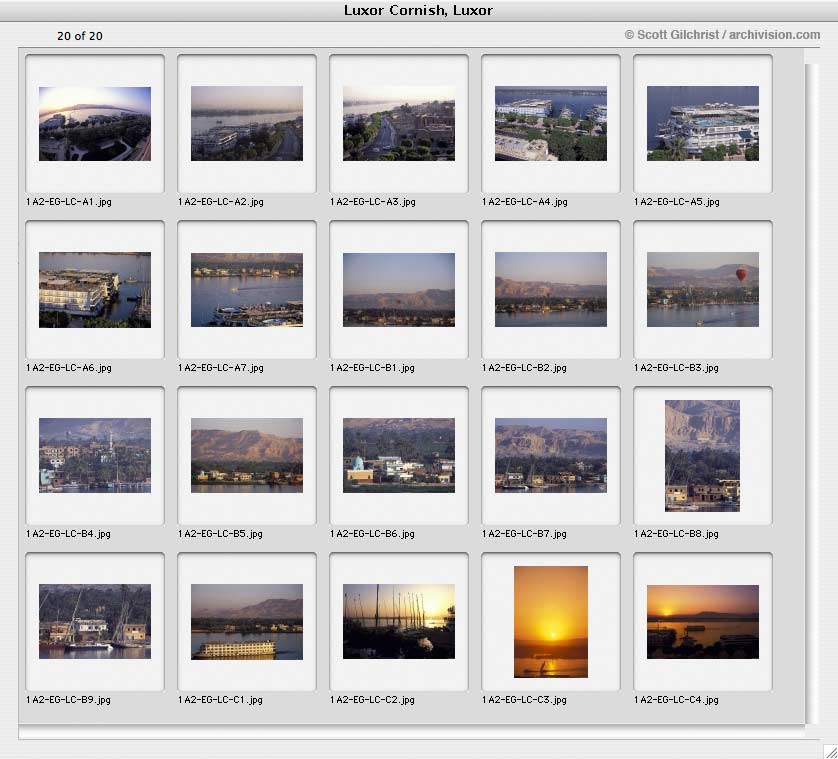Open the 1A2-EG-LC-A6.jpg thumbnail

(x=95, y=290)
